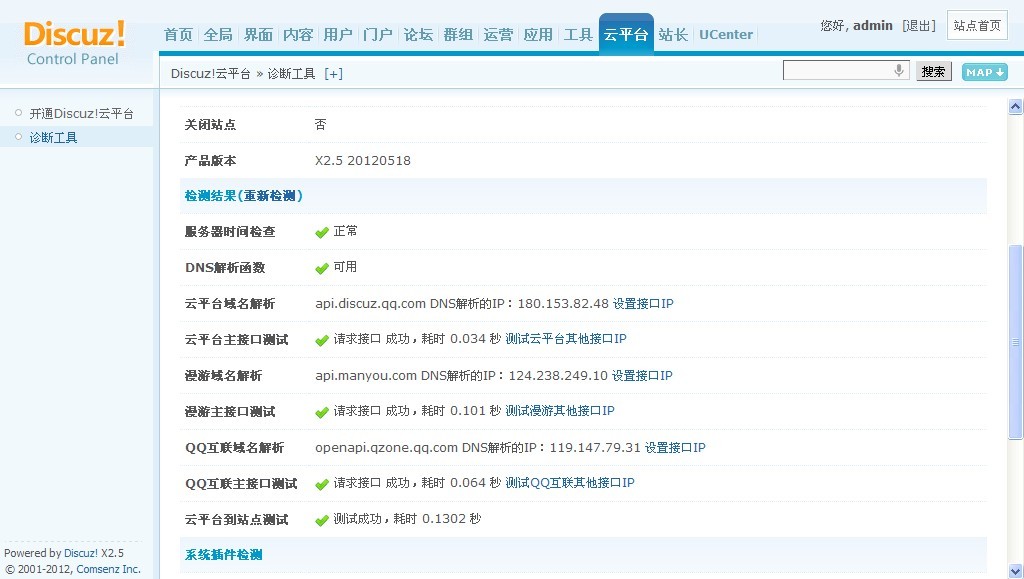This screenshot has width=1024, height=579.
Task: Switch to the 工具 tab
Action: (578, 35)
